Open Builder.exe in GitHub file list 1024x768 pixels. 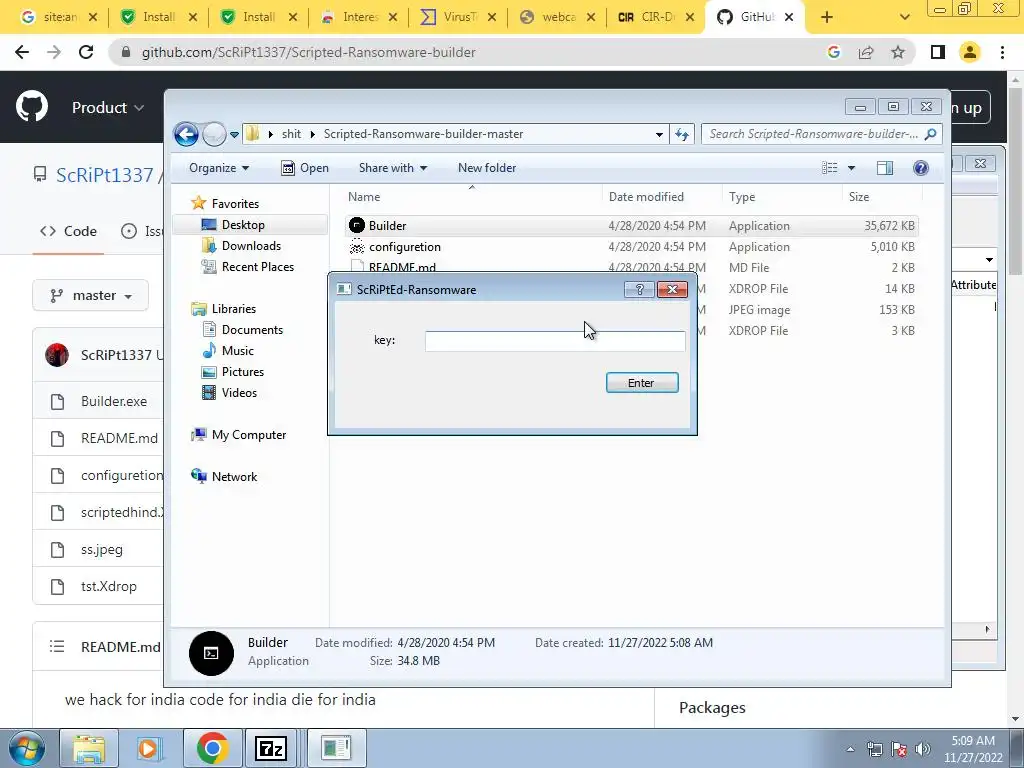(114, 401)
